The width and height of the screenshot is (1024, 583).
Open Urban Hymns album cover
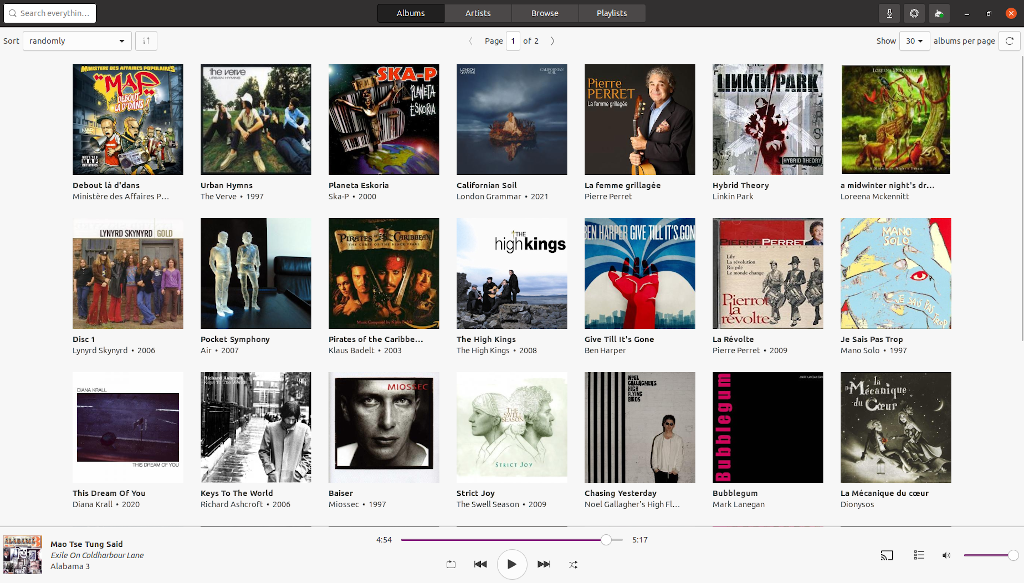256,119
